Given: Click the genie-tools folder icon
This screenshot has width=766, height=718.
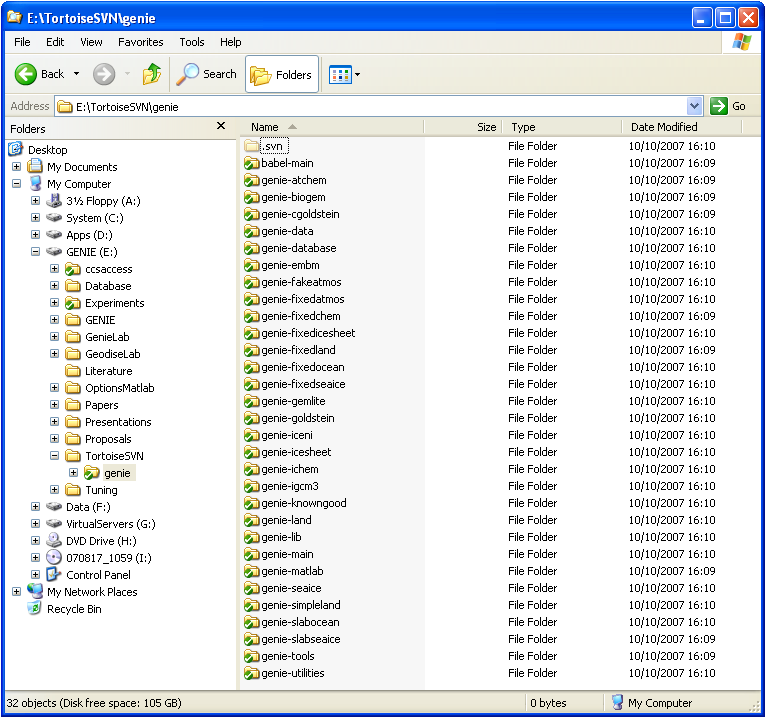Looking at the screenshot, I should (x=252, y=656).
